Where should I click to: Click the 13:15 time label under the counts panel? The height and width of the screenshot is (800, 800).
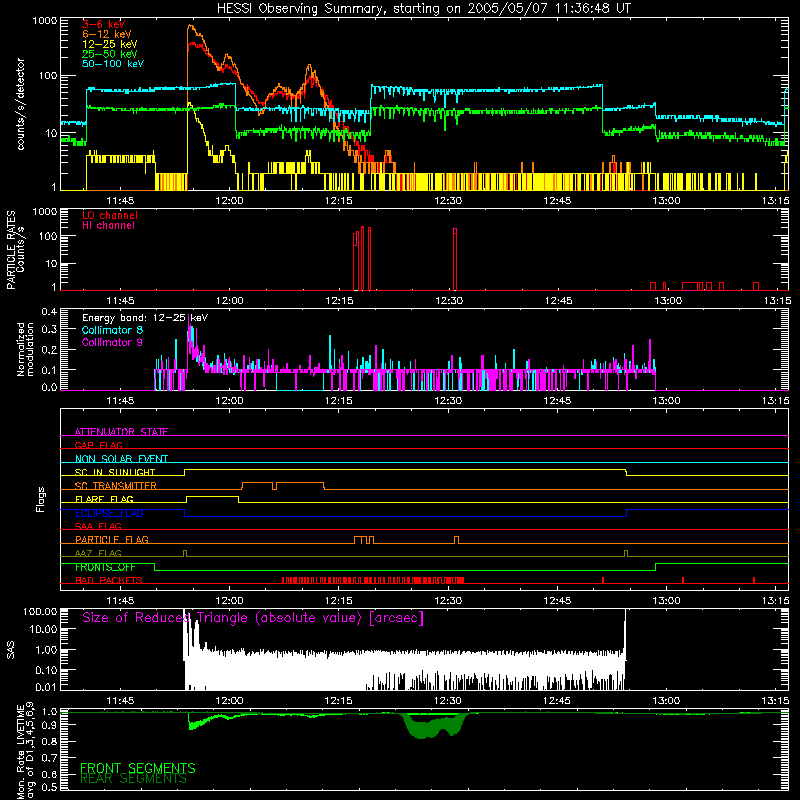tap(776, 201)
